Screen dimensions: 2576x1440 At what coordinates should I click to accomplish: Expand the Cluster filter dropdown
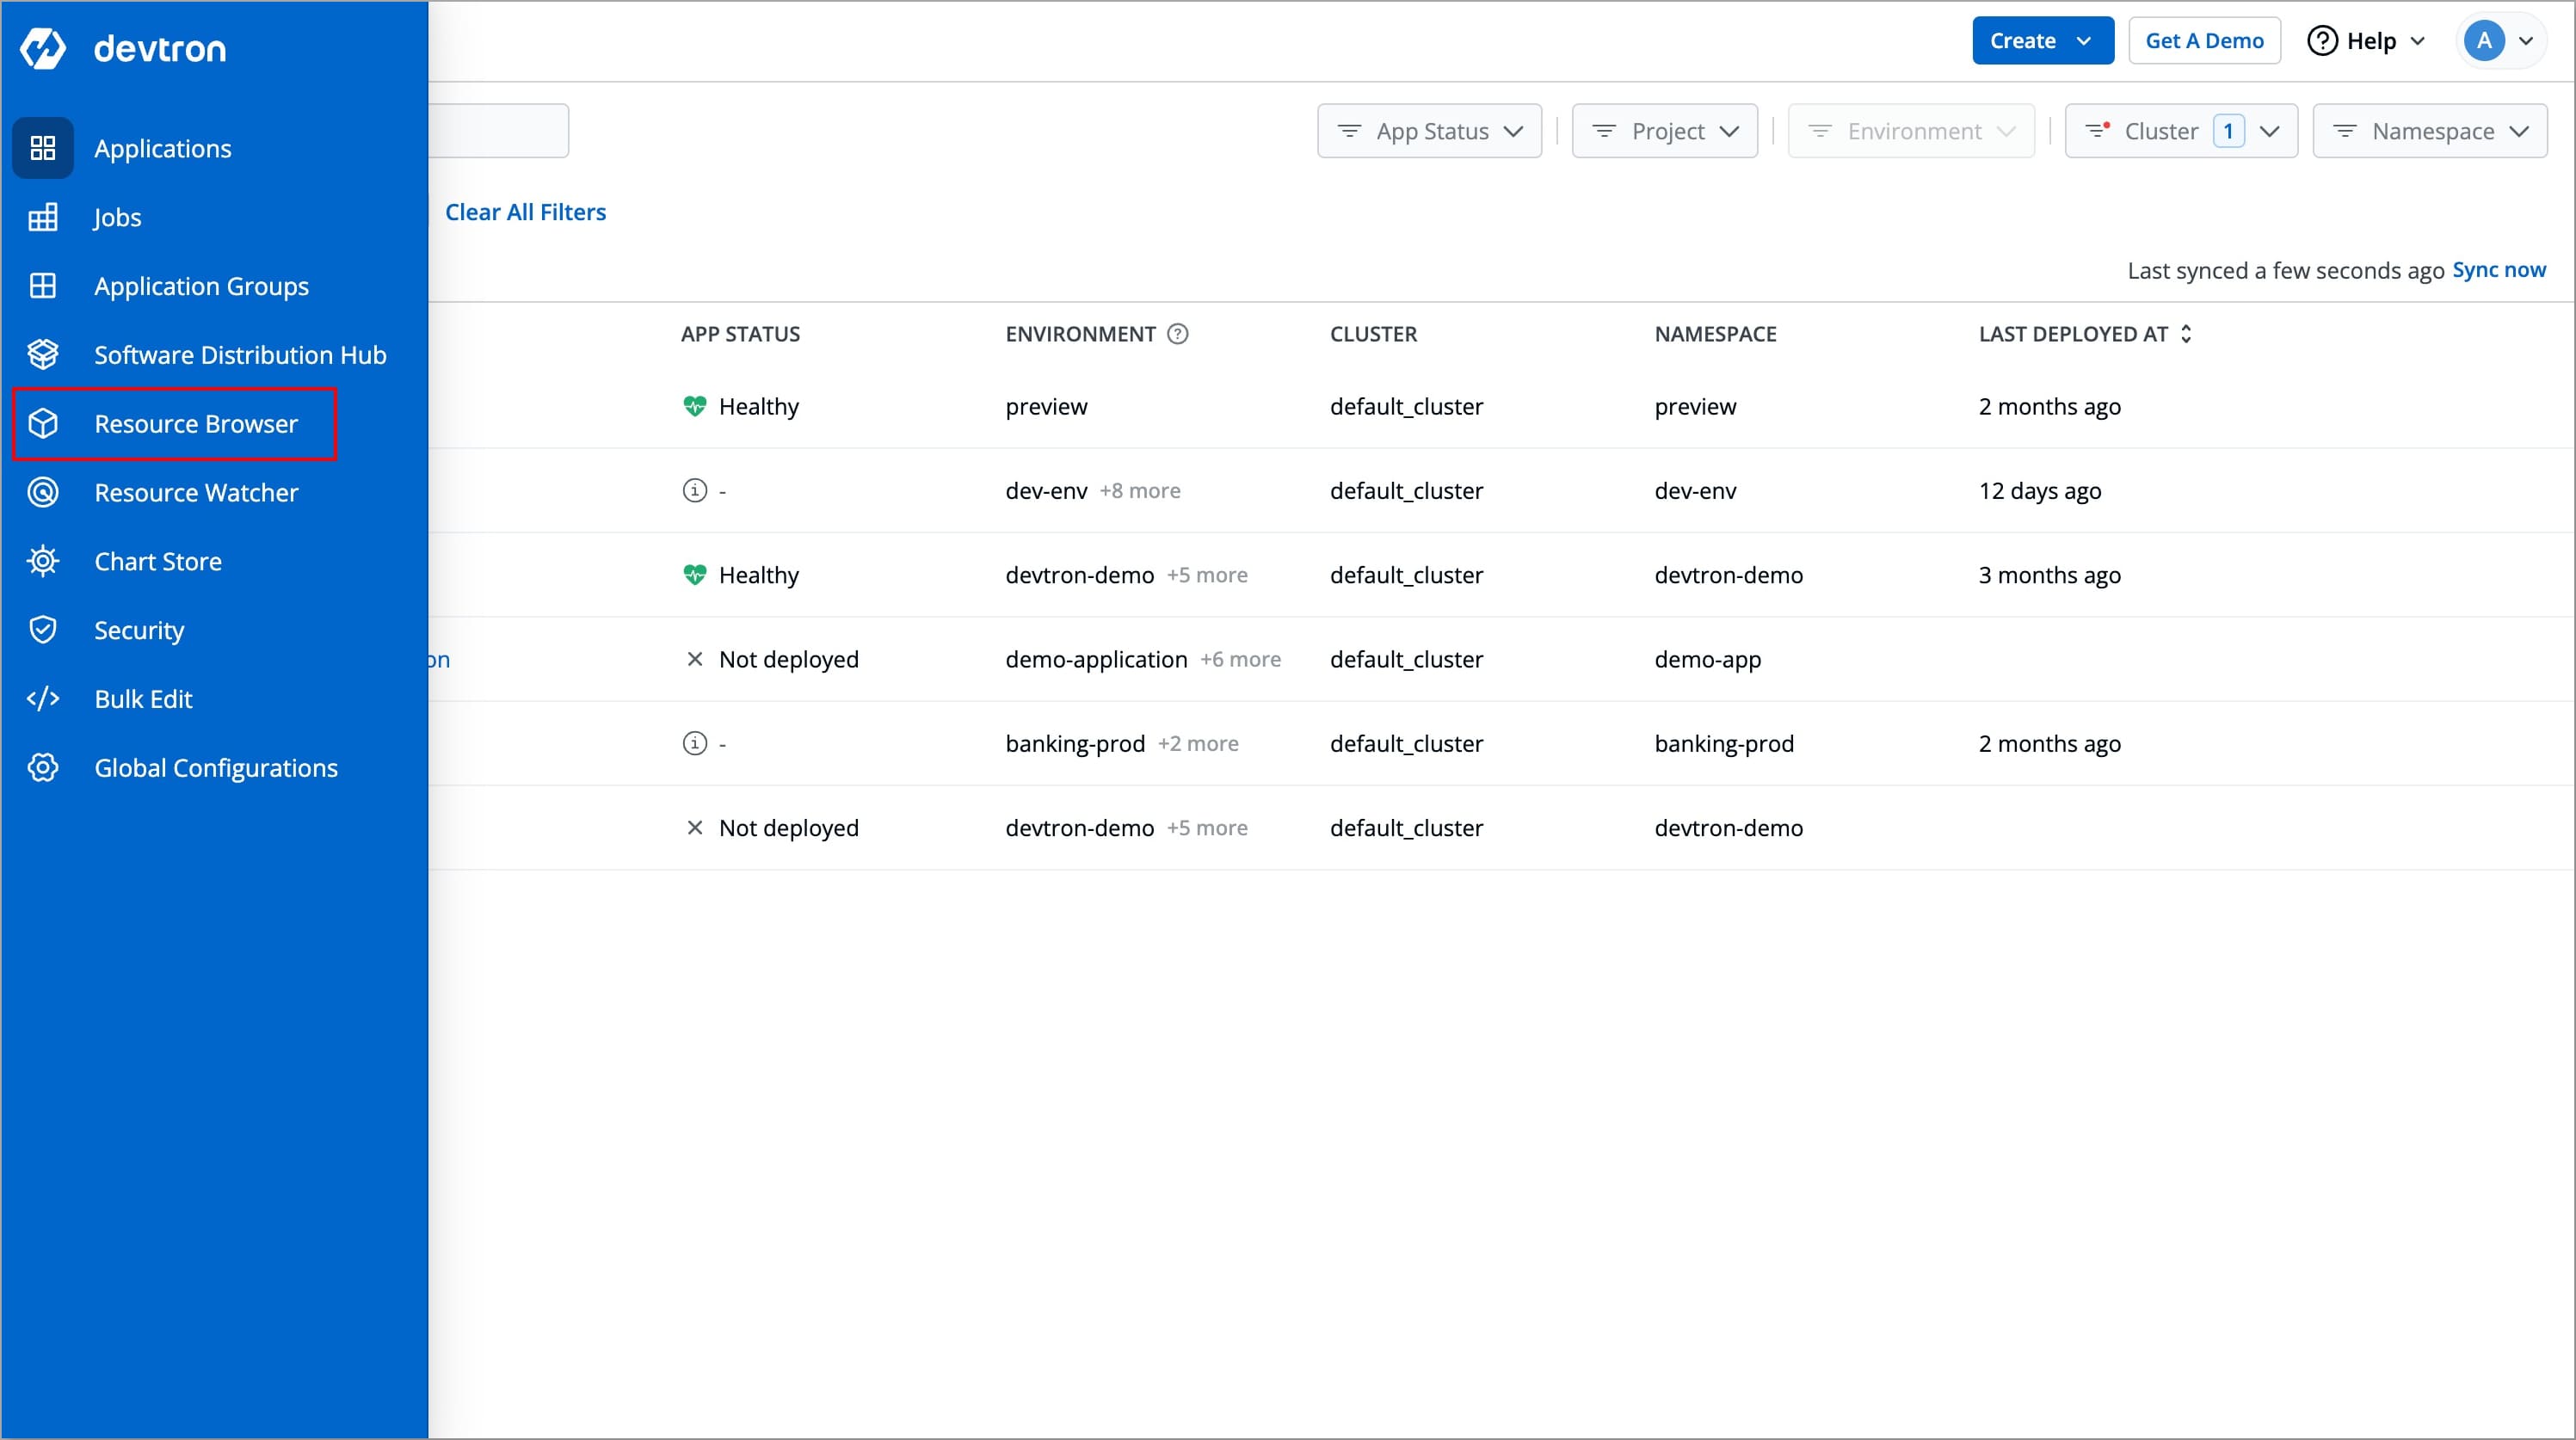(x=2180, y=130)
